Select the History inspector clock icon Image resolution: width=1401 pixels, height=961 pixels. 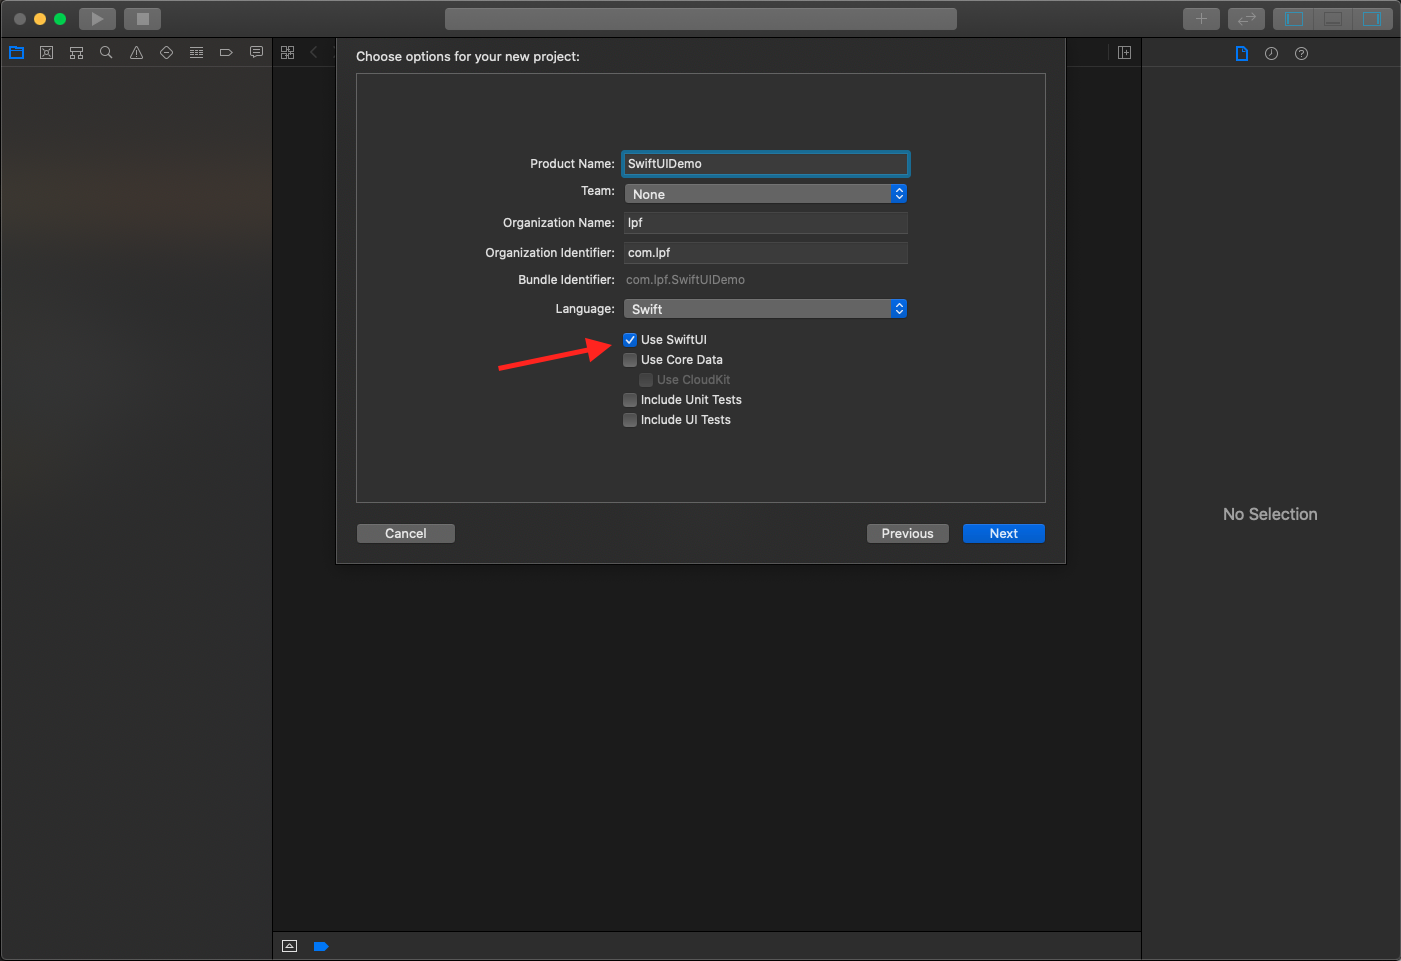(1271, 54)
